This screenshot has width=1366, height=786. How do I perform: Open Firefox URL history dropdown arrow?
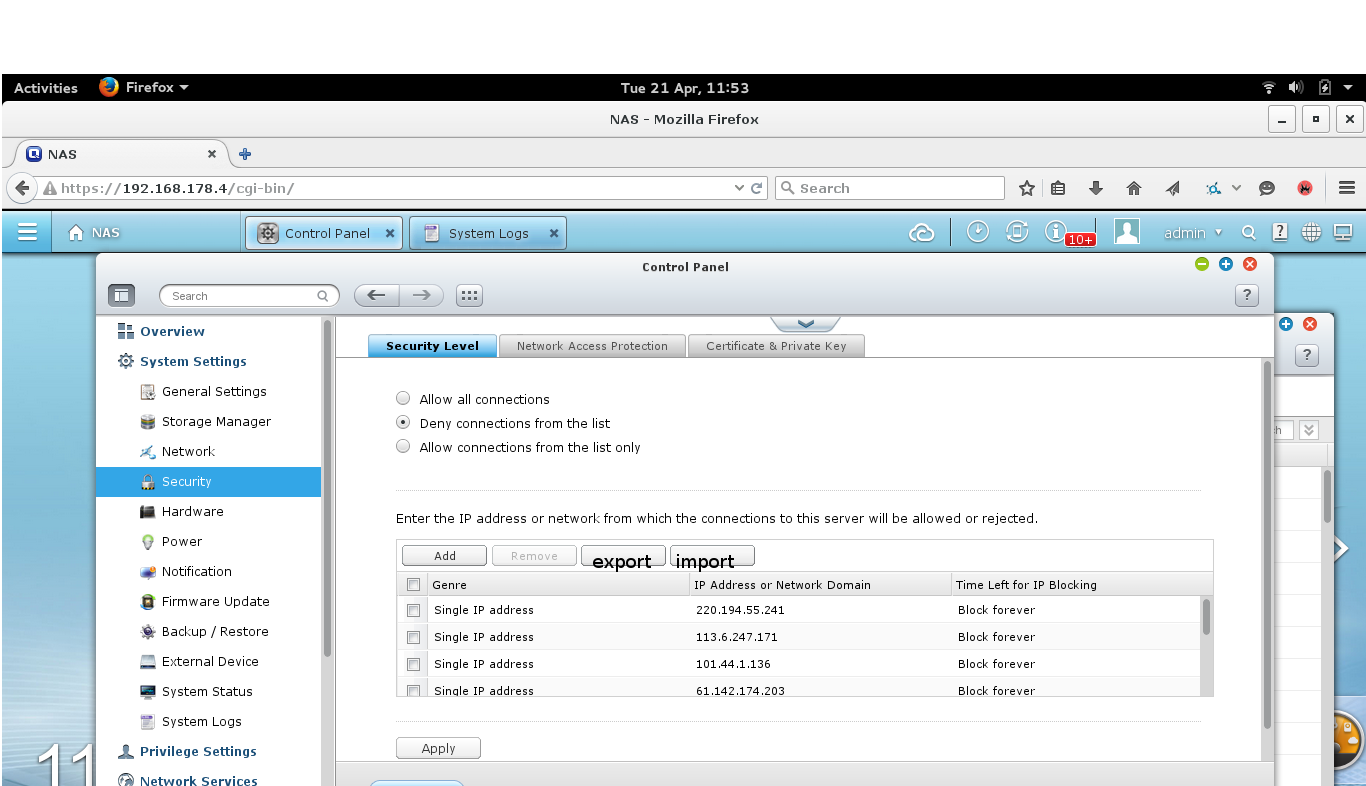coord(740,188)
